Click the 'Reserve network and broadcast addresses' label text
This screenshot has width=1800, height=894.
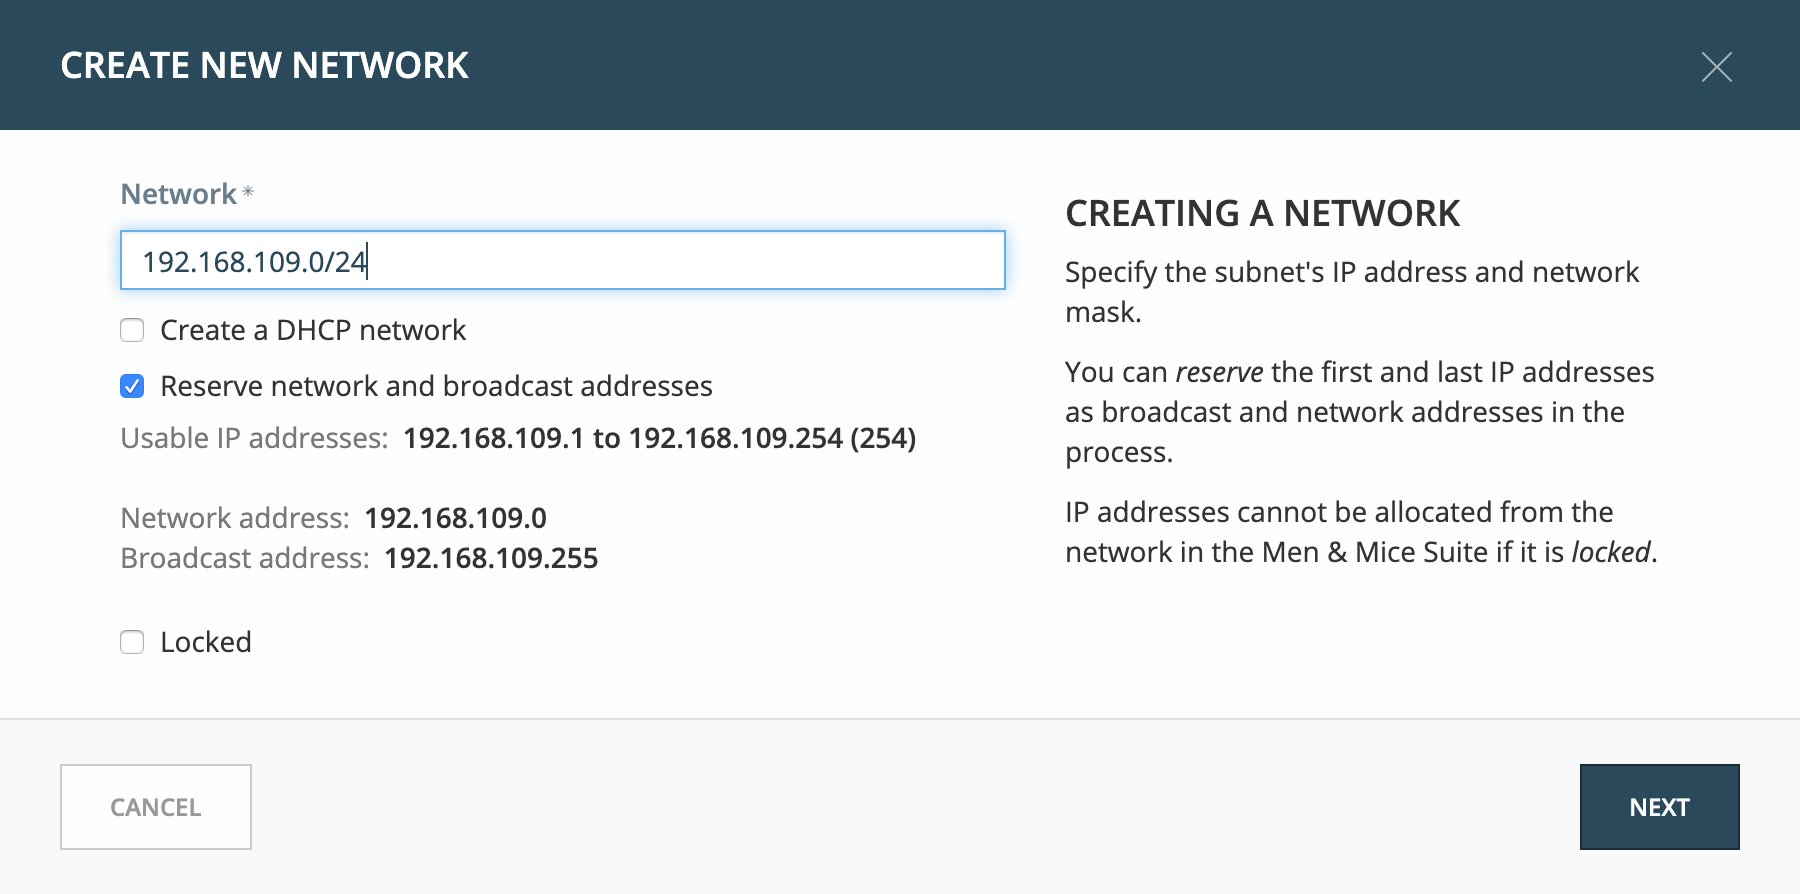[x=436, y=386]
